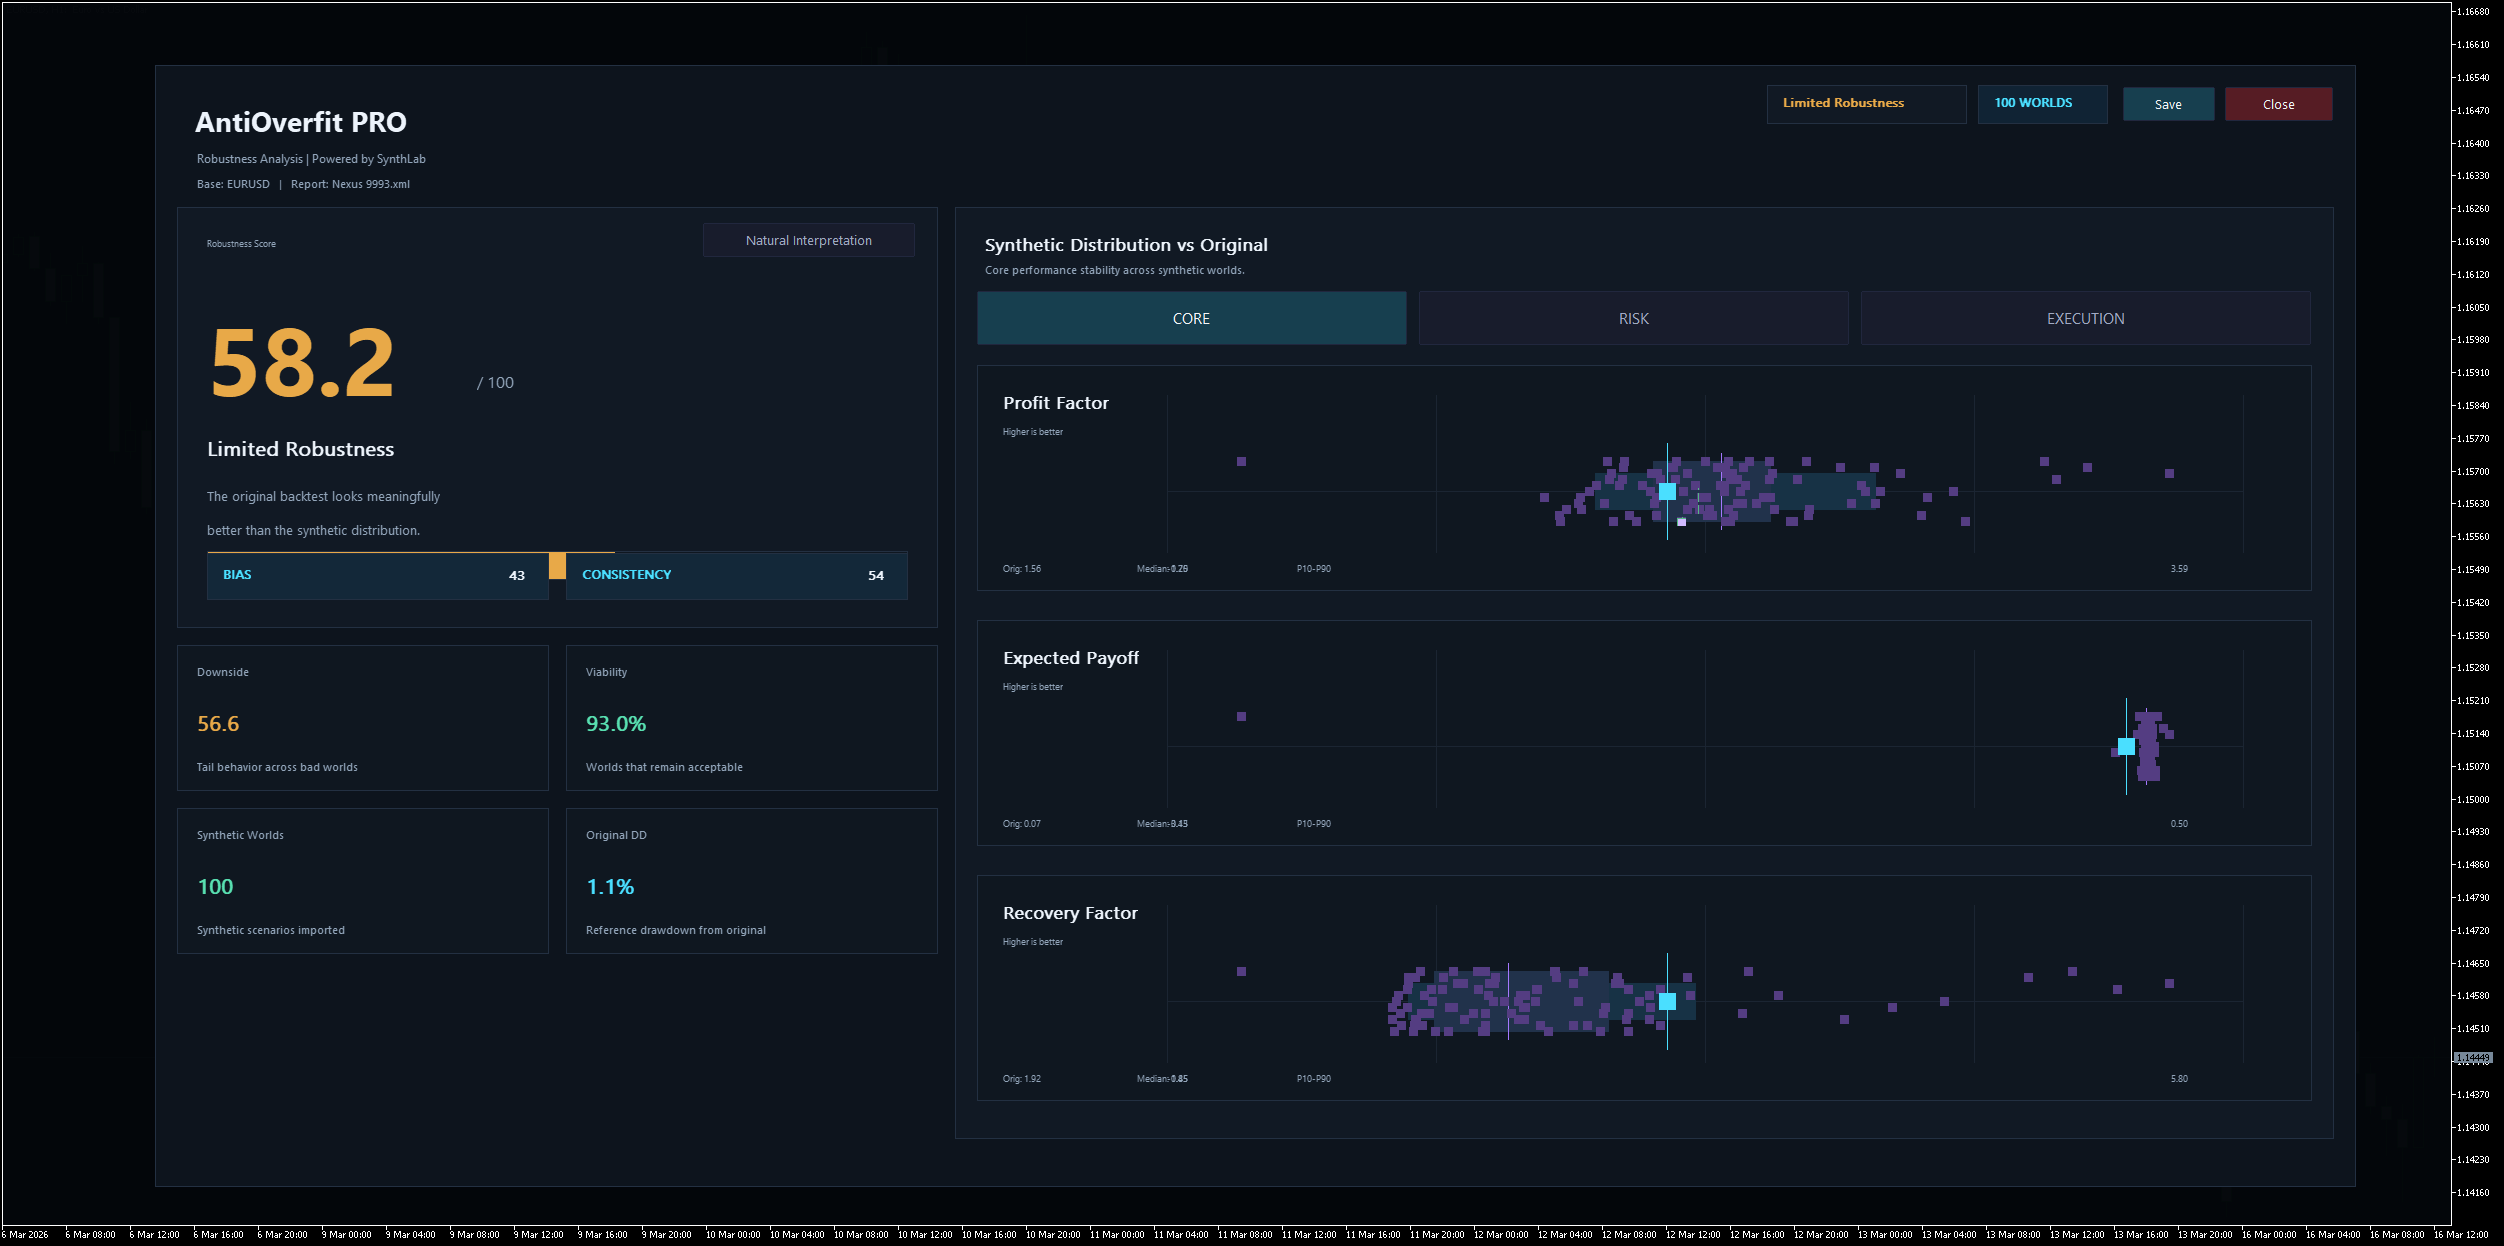Open the Viability 93.0% card

[751, 718]
